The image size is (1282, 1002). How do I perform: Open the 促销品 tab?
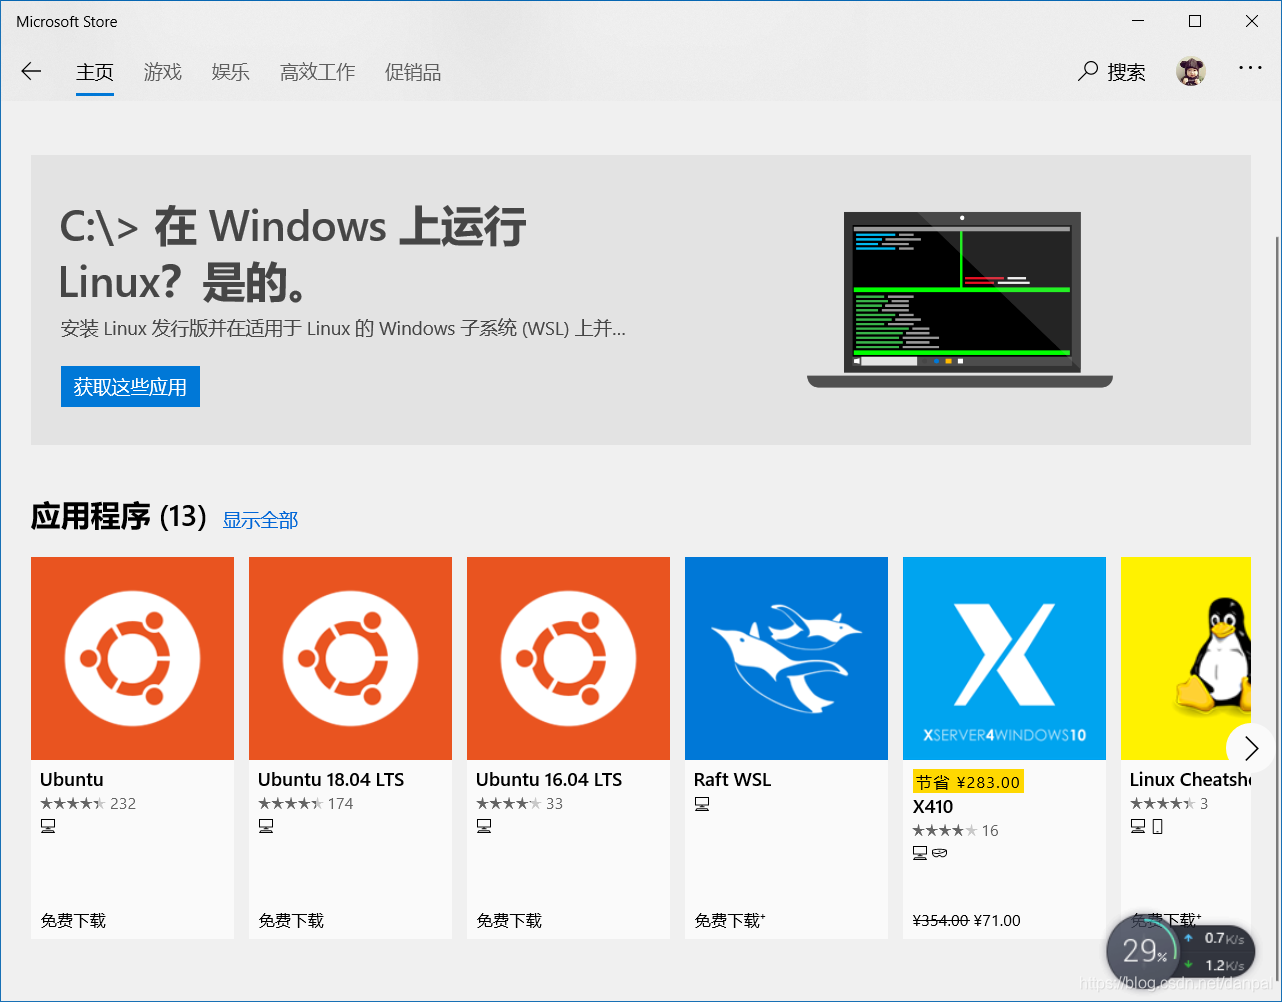(413, 72)
